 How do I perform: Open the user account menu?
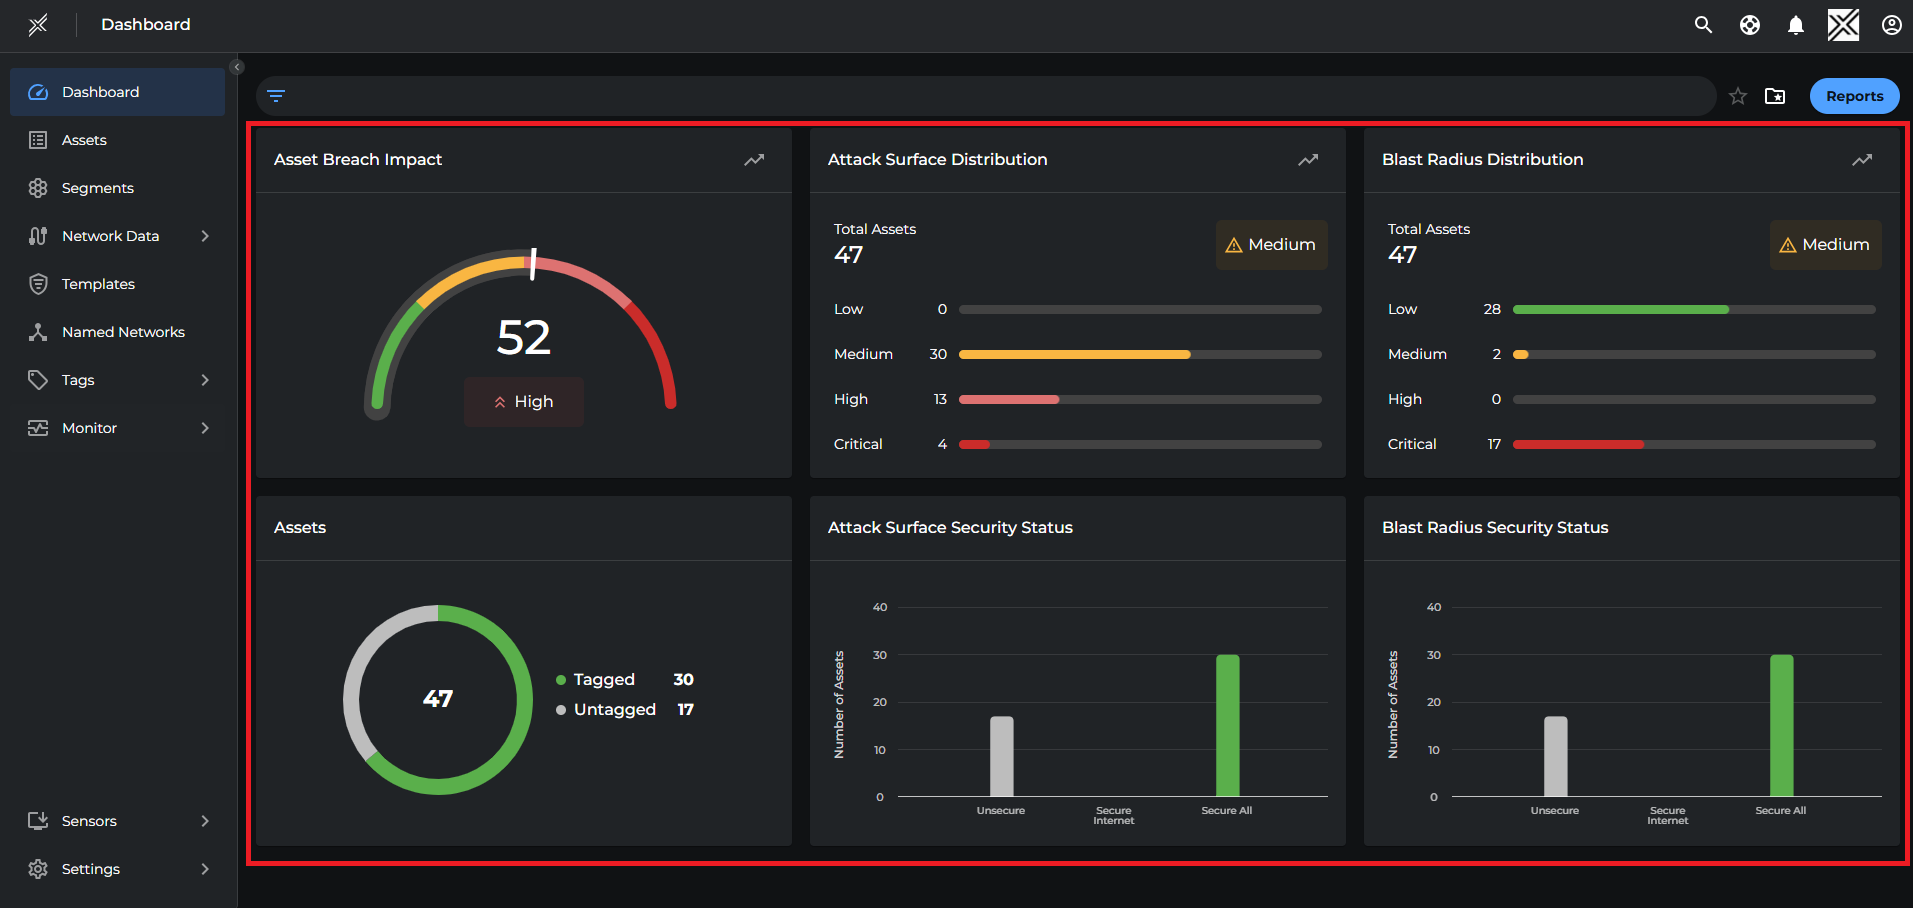pos(1891,25)
